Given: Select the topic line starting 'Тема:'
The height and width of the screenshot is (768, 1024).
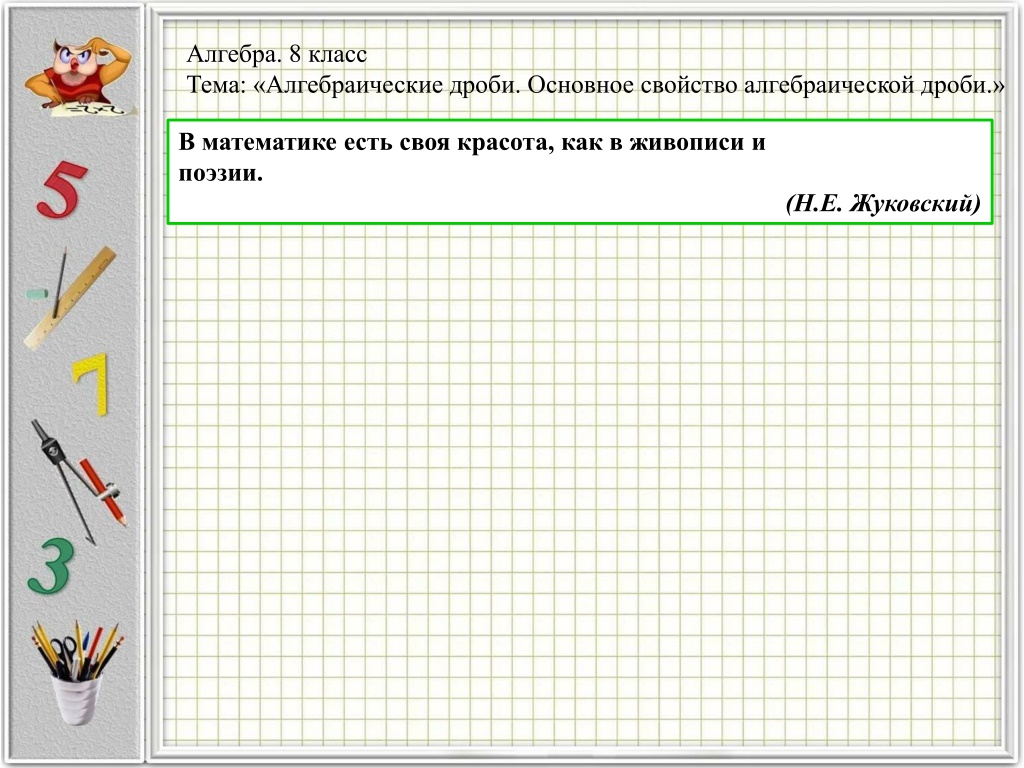Looking at the screenshot, I should point(596,85).
